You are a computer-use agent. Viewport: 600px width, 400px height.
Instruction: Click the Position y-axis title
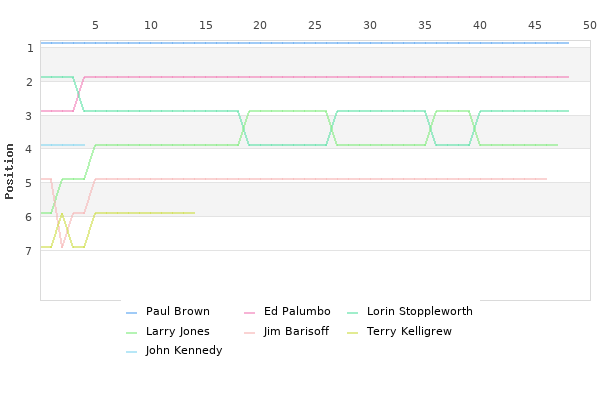click(9, 171)
